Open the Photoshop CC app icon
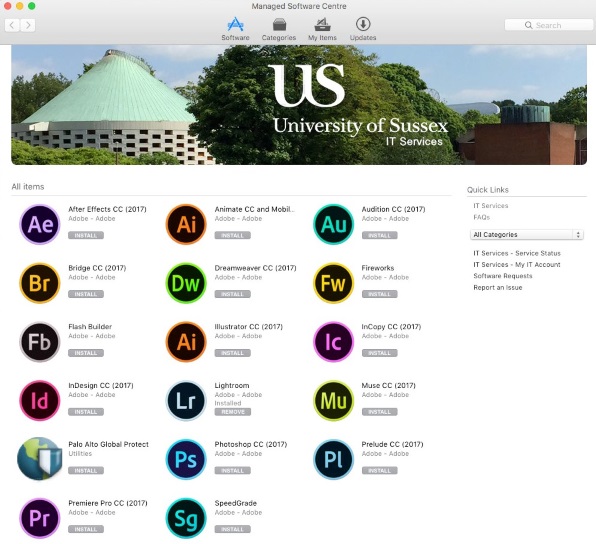 tap(186, 459)
